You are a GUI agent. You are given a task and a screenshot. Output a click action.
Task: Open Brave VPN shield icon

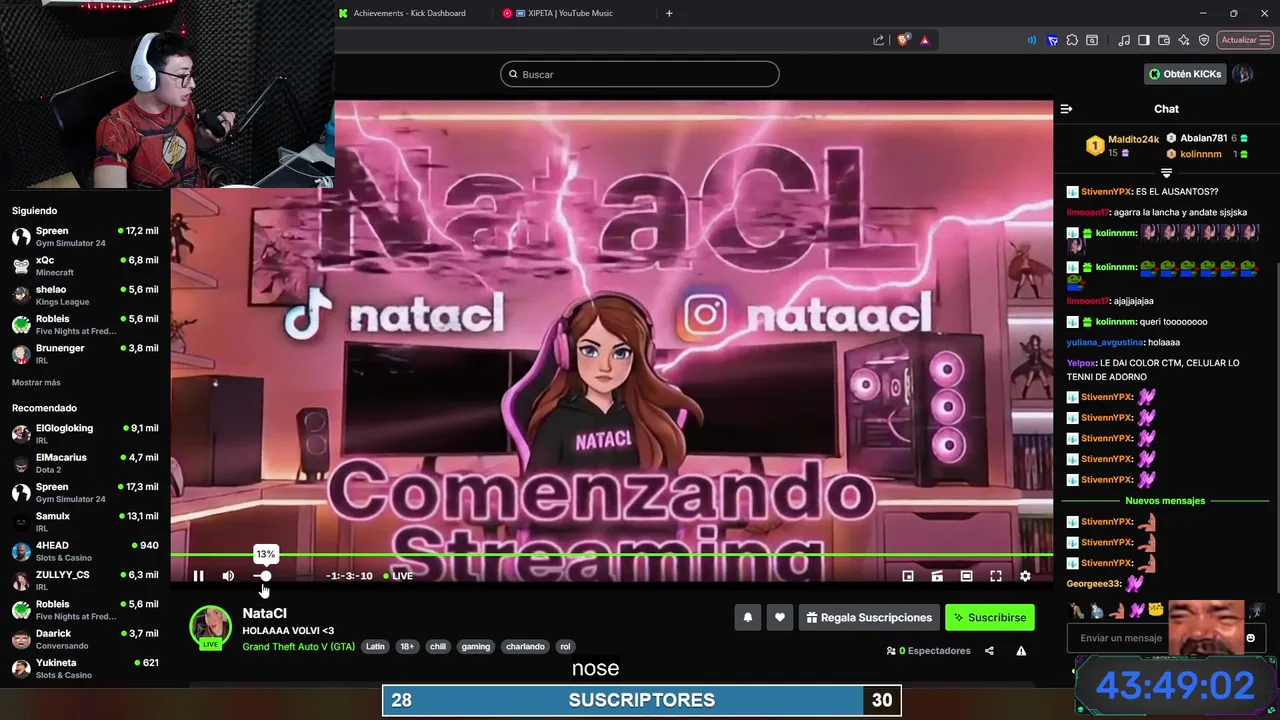coord(1204,40)
